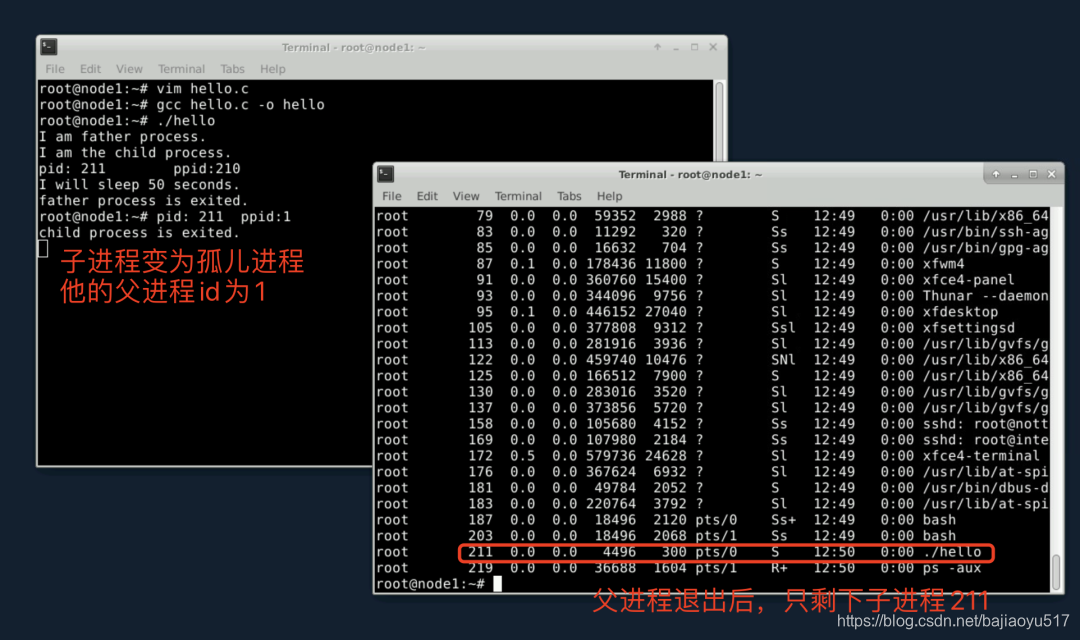Click 'I am father process.' output line
Image resolution: width=1080 pixels, height=640 pixels.
tap(122, 137)
